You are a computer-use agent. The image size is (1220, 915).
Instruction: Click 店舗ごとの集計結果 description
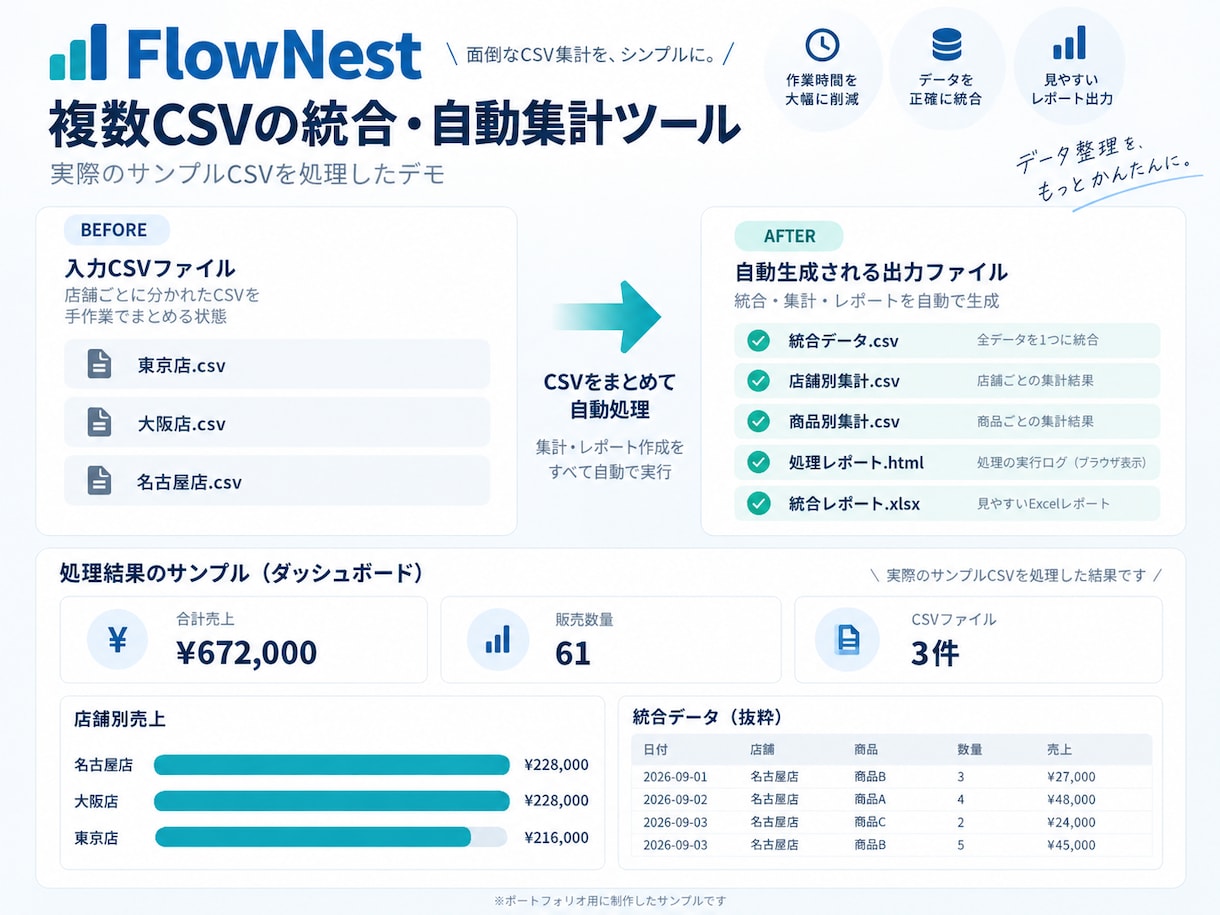[1035, 380]
